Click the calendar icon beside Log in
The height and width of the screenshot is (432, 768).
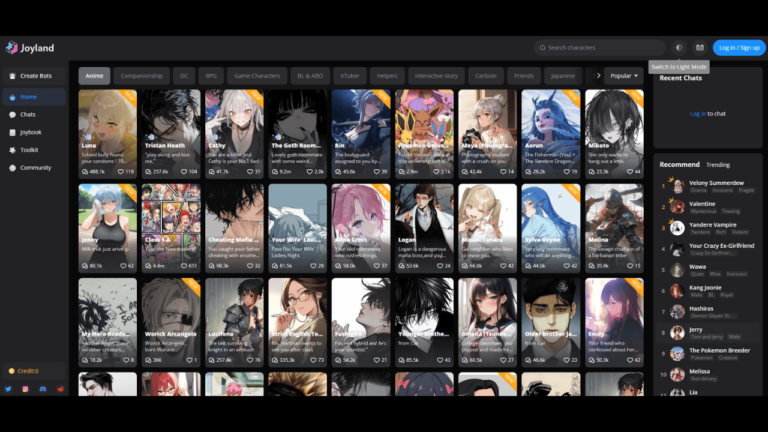point(700,47)
